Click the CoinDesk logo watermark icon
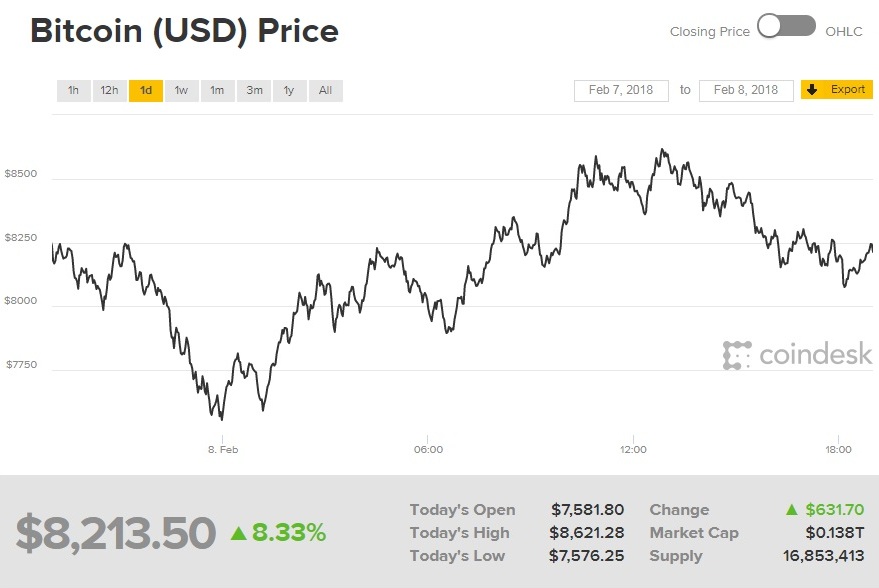879x588 pixels. point(737,355)
